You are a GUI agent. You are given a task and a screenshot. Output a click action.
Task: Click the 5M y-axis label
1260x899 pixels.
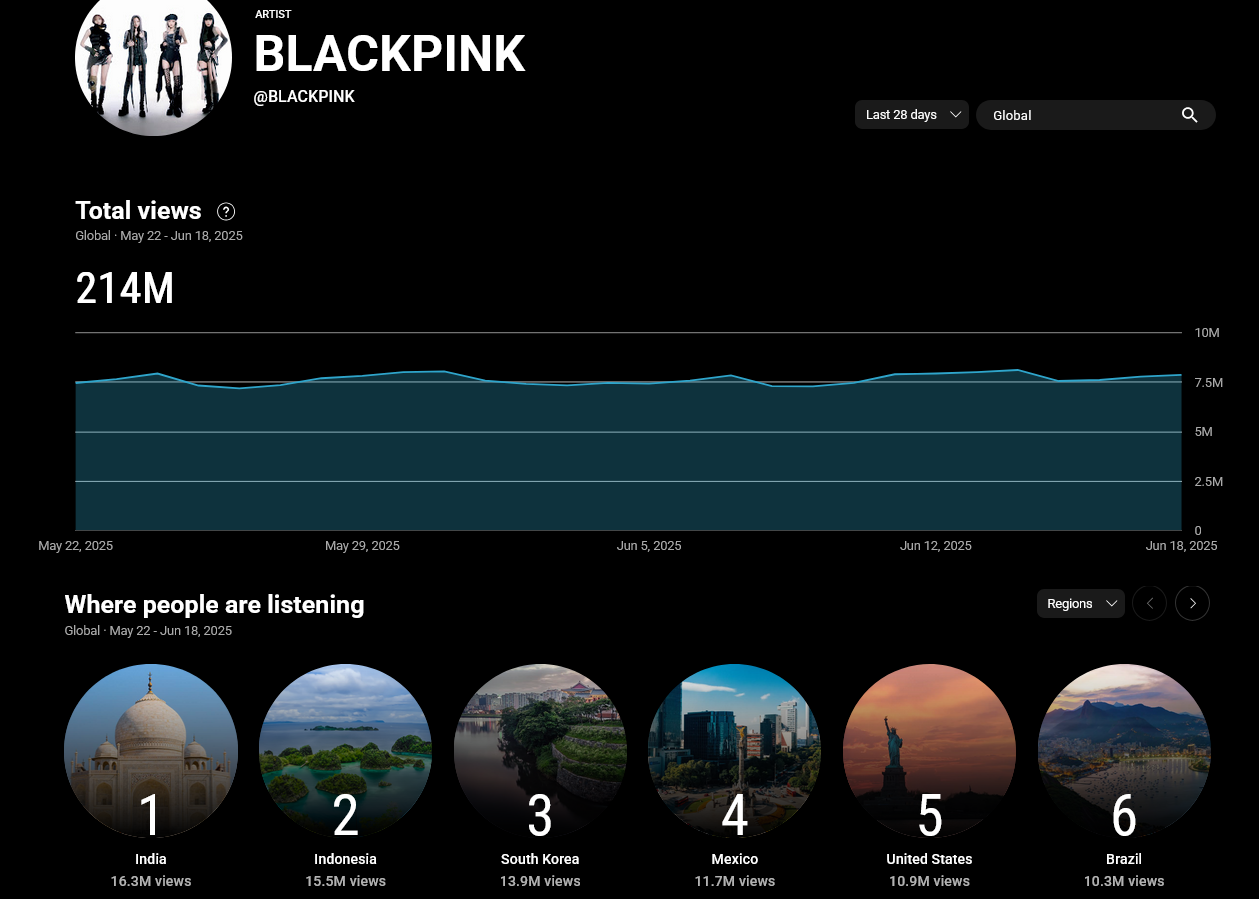coord(1204,432)
